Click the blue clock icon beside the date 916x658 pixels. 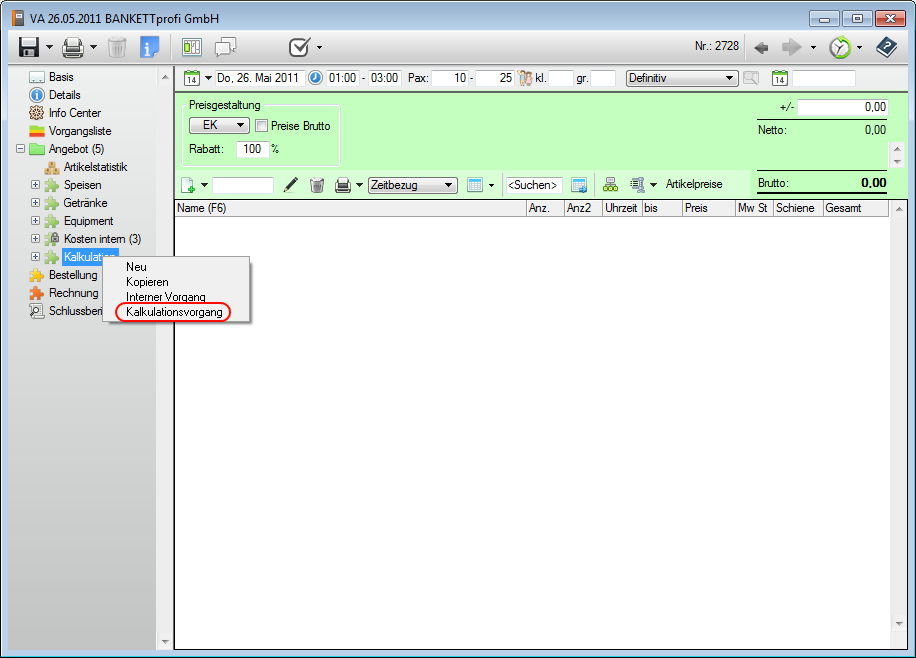pyautogui.click(x=315, y=78)
